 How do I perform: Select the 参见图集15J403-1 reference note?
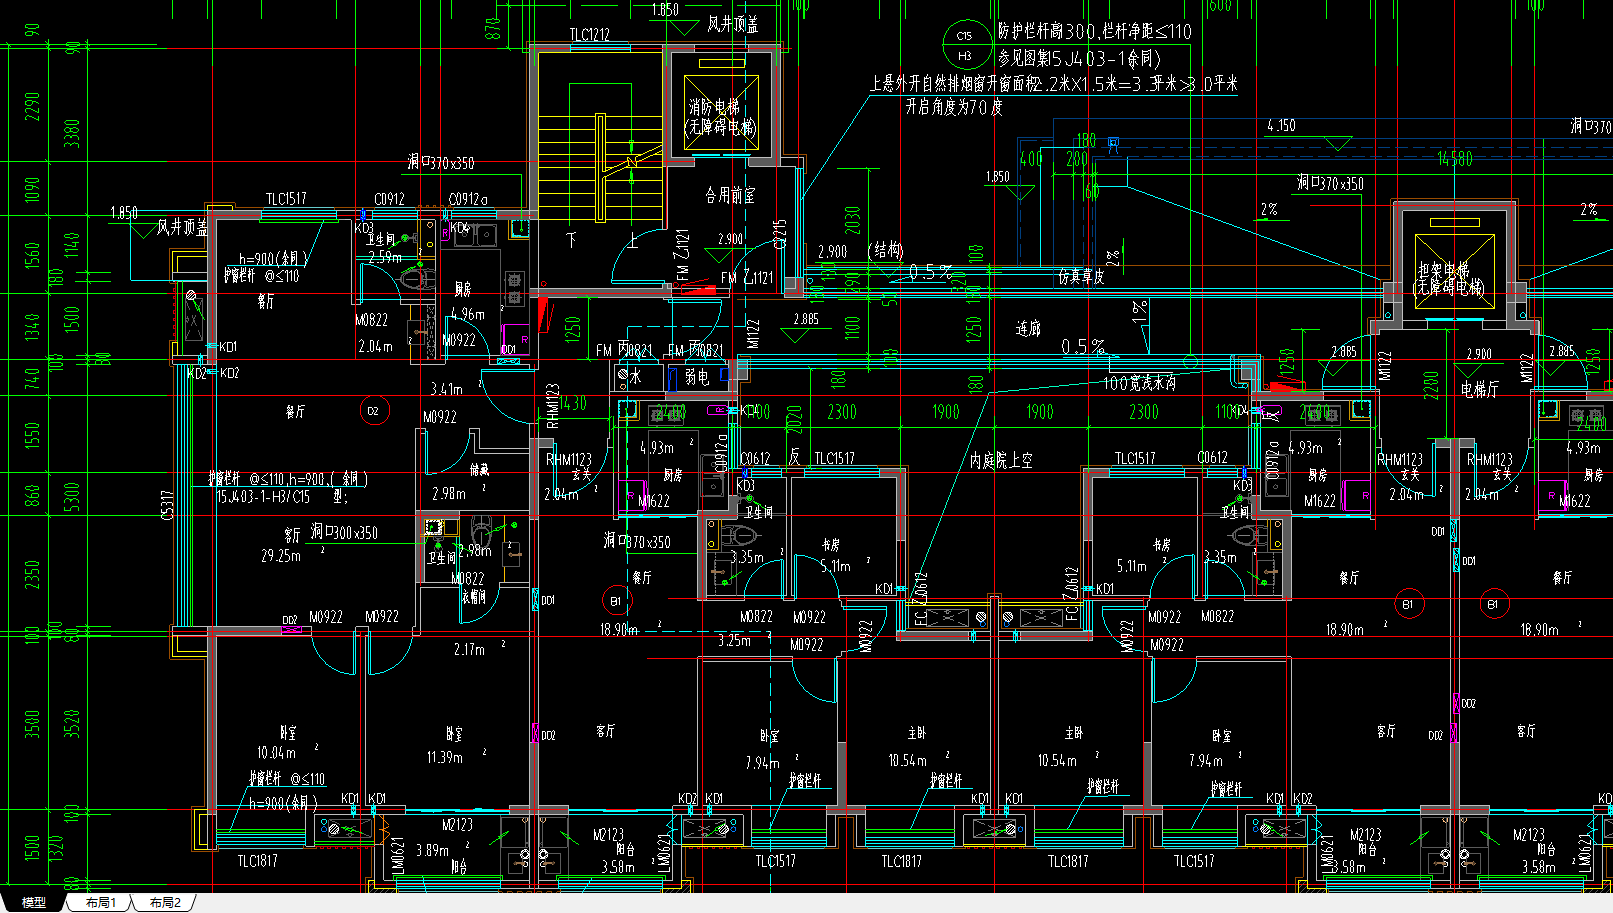[1080, 58]
